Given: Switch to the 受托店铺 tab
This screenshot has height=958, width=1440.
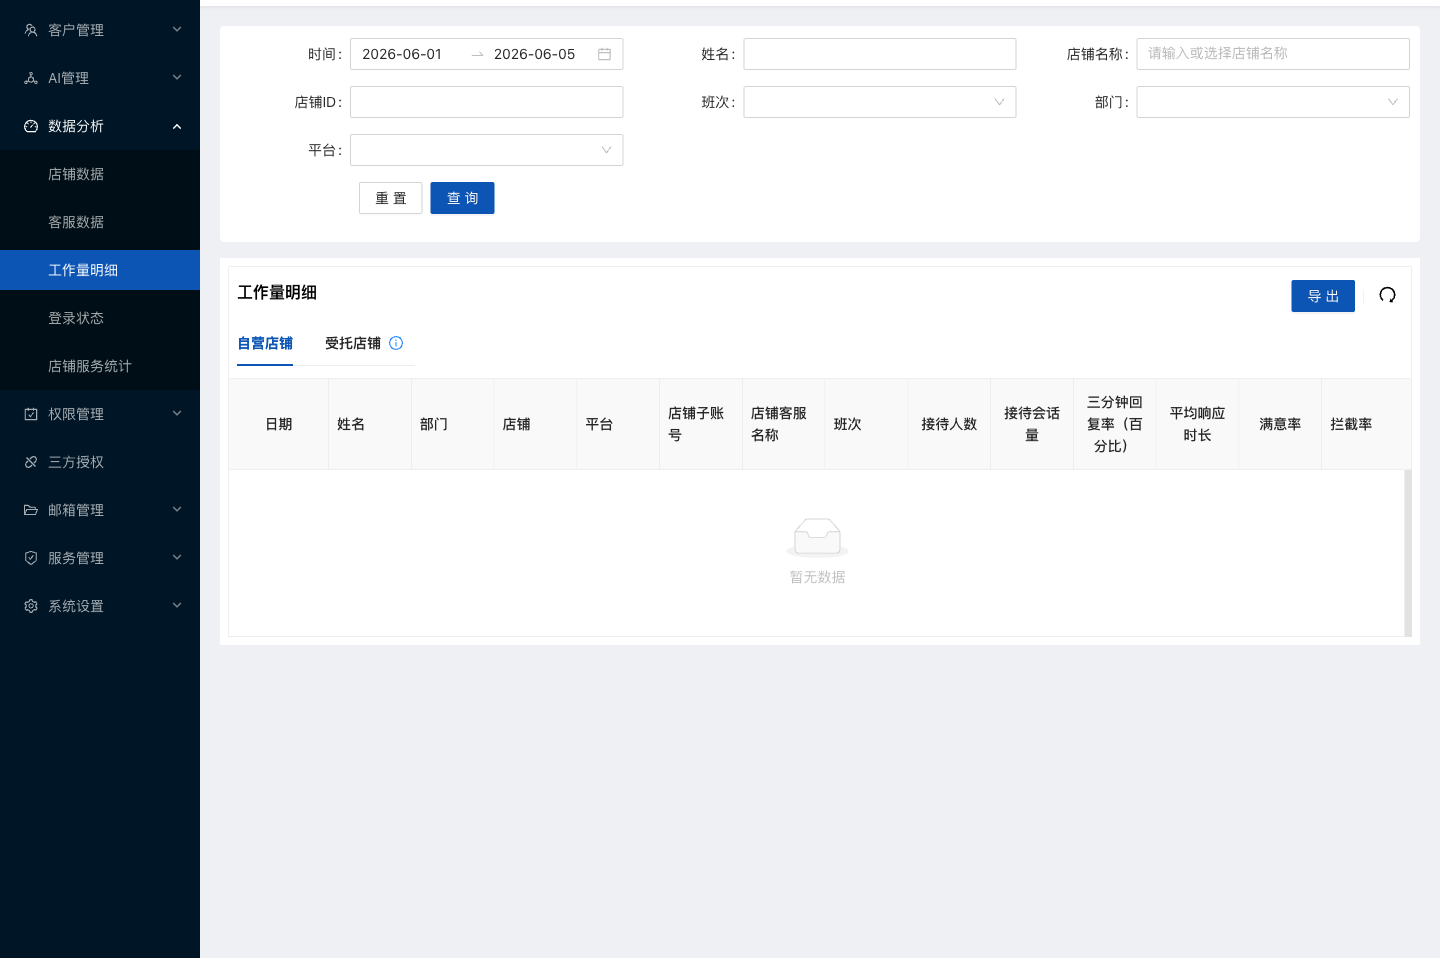Looking at the screenshot, I should point(353,343).
